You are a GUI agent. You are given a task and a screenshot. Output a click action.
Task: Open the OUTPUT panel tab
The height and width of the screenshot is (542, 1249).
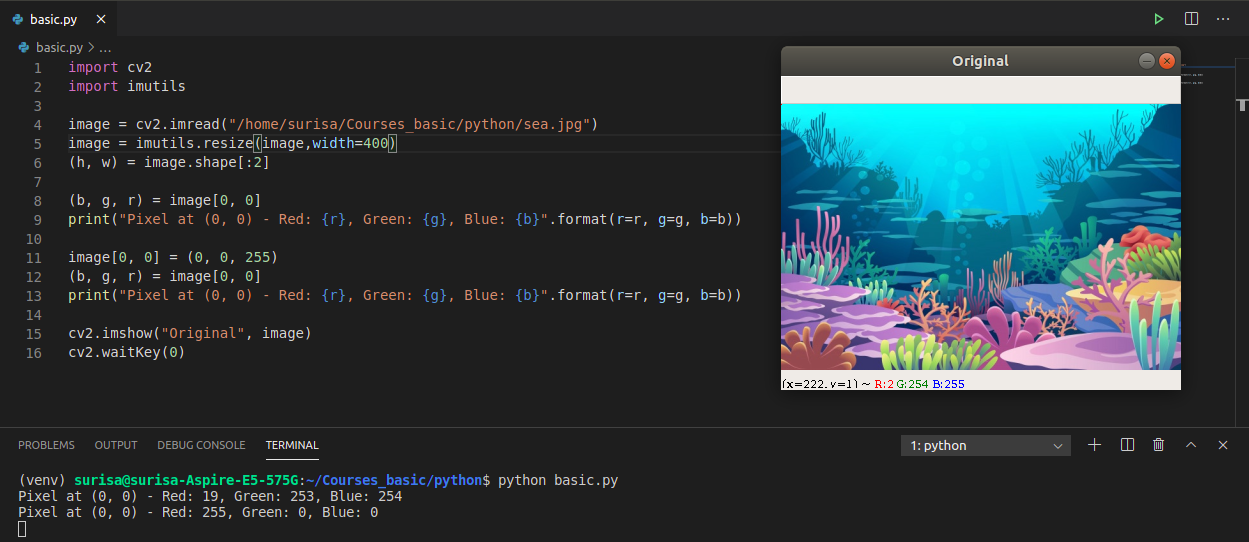pos(116,445)
